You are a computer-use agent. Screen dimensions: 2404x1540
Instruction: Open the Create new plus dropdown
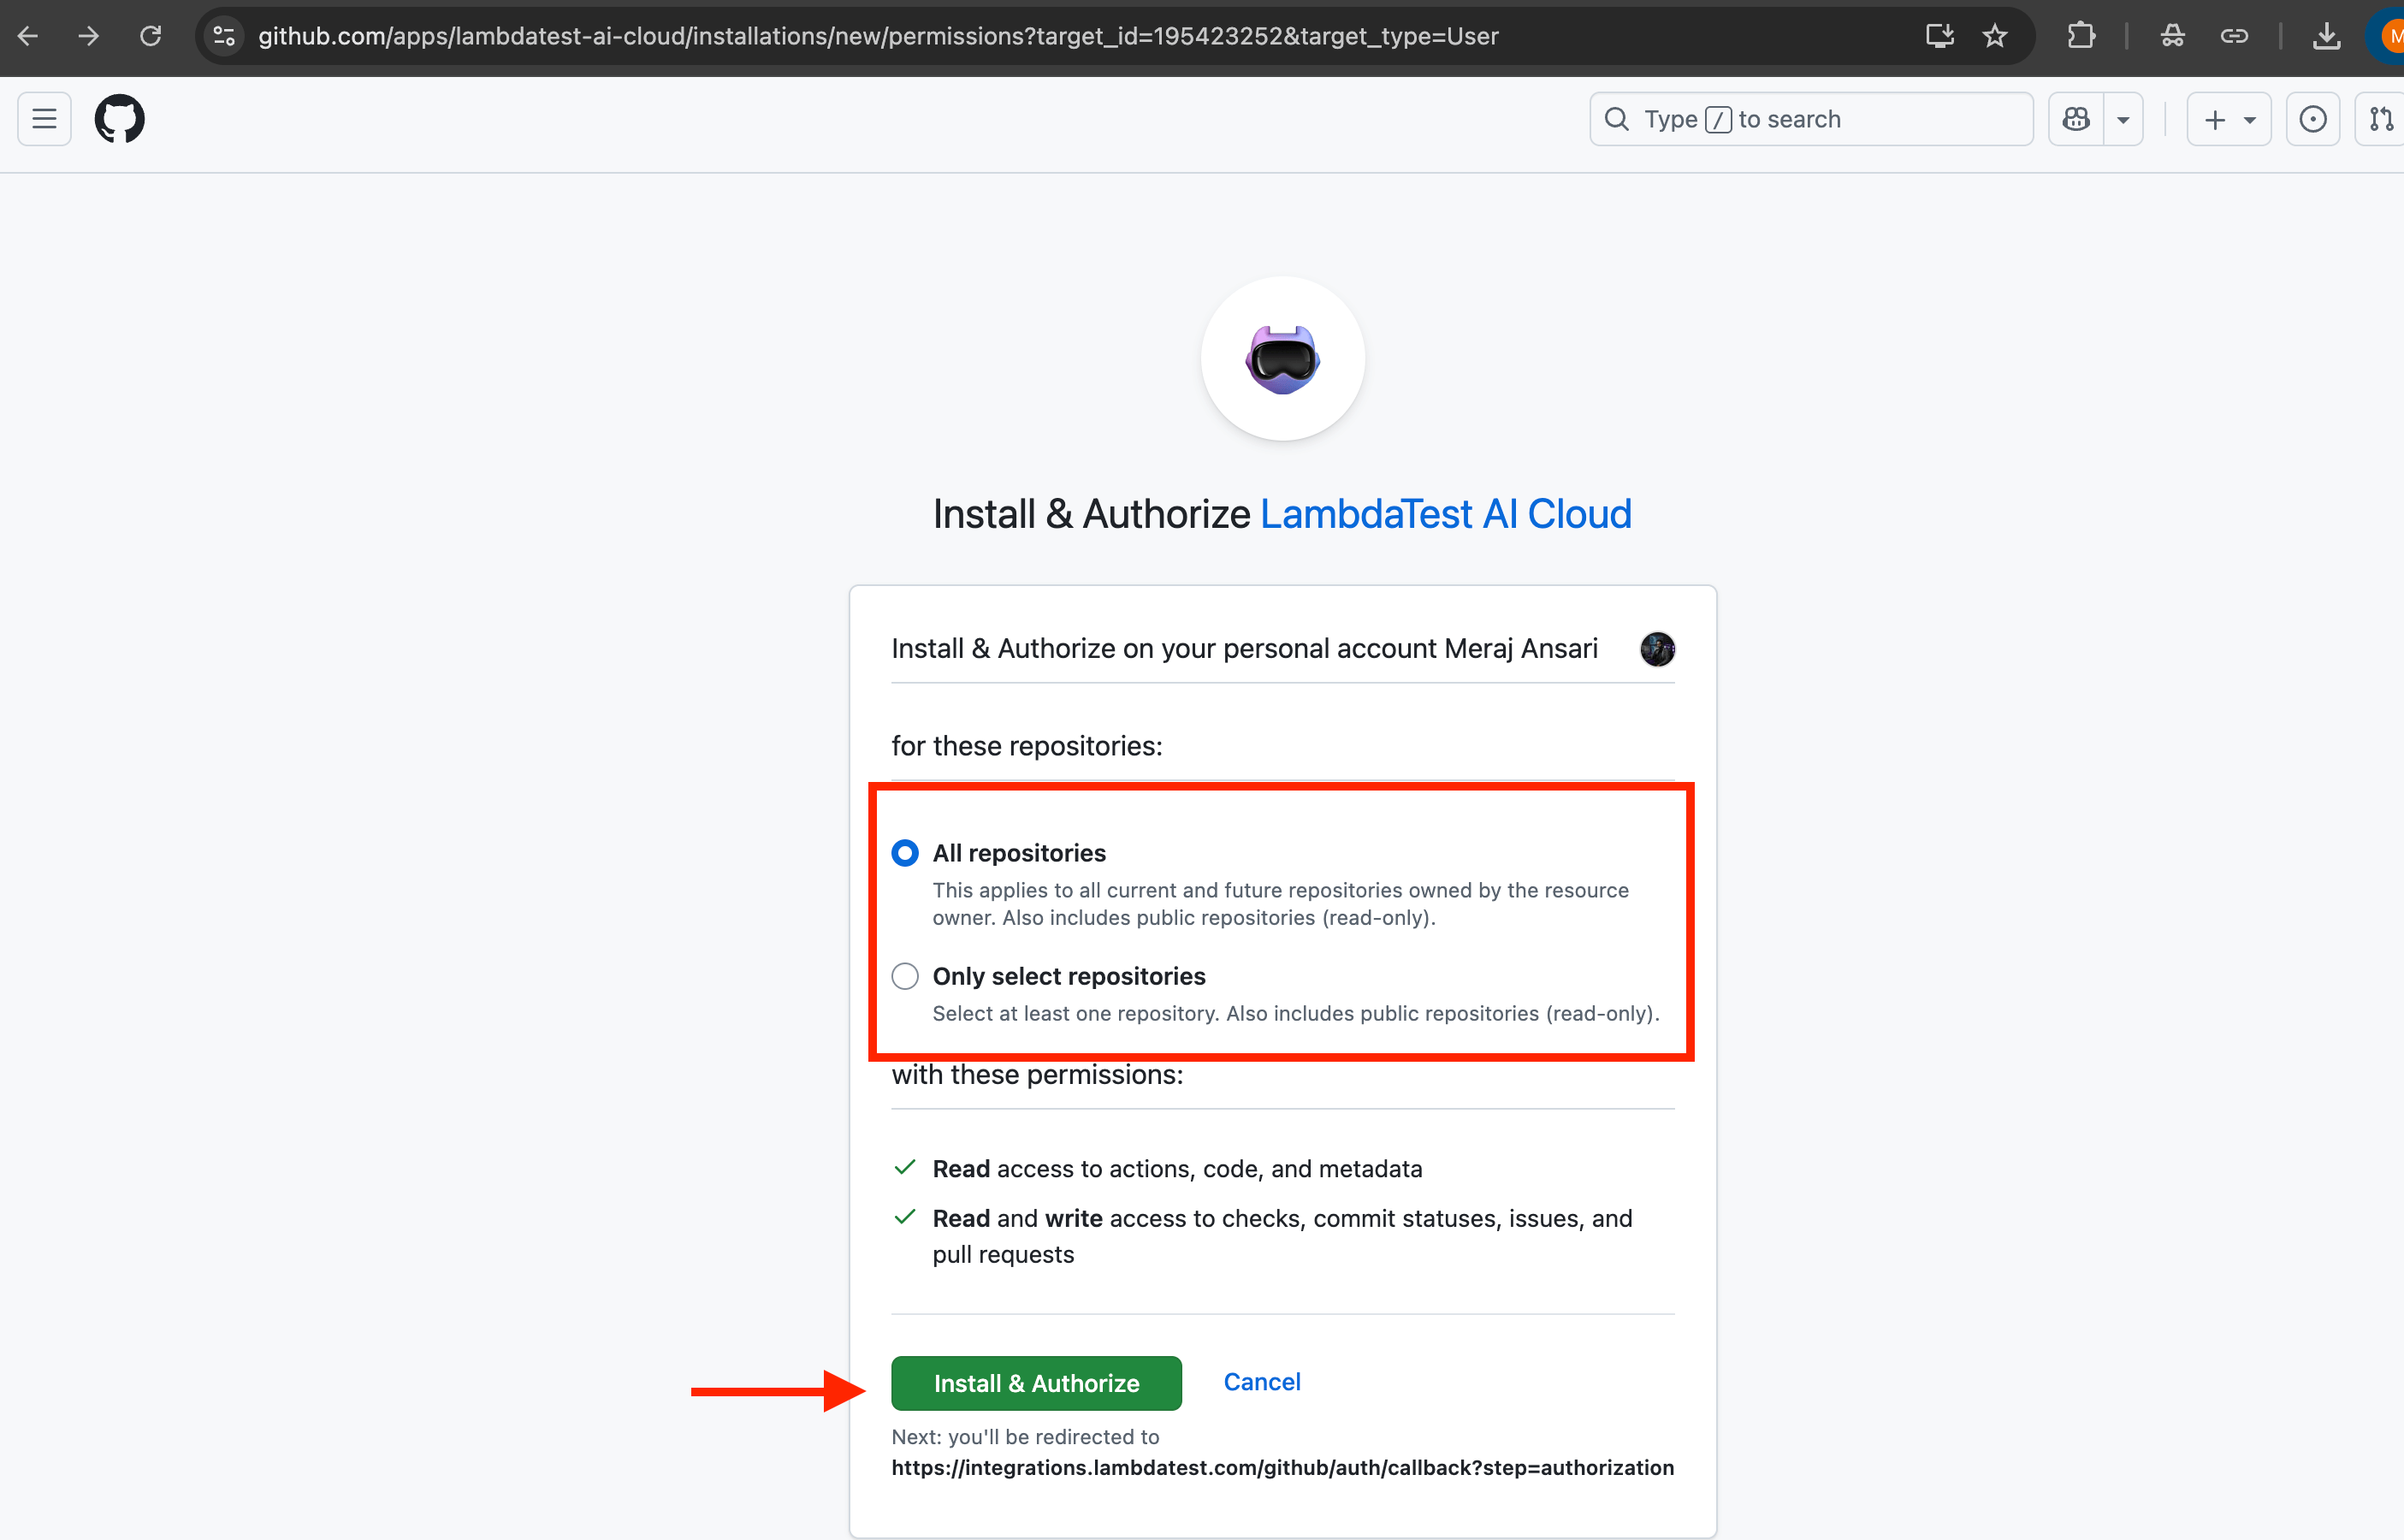click(x=2228, y=119)
